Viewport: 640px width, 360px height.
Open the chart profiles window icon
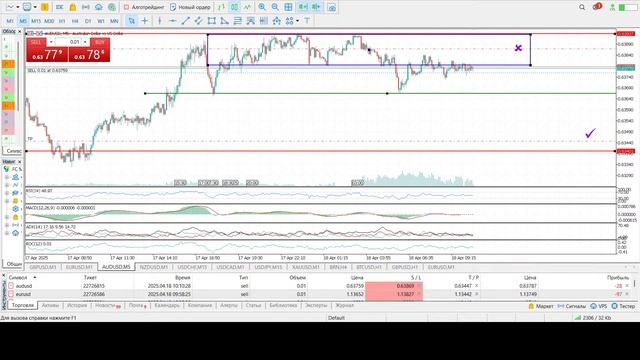click(x=27, y=7)
